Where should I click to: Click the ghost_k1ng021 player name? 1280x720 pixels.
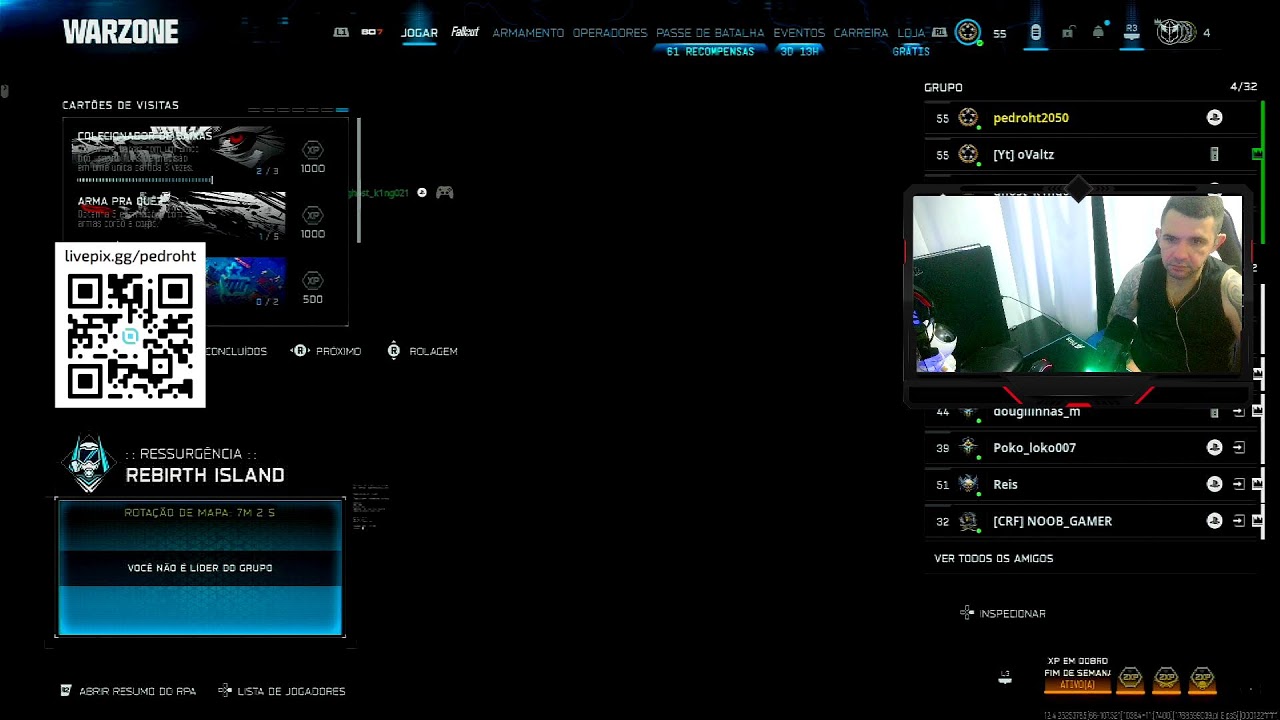pyautogui.click(x=378, y=193)
